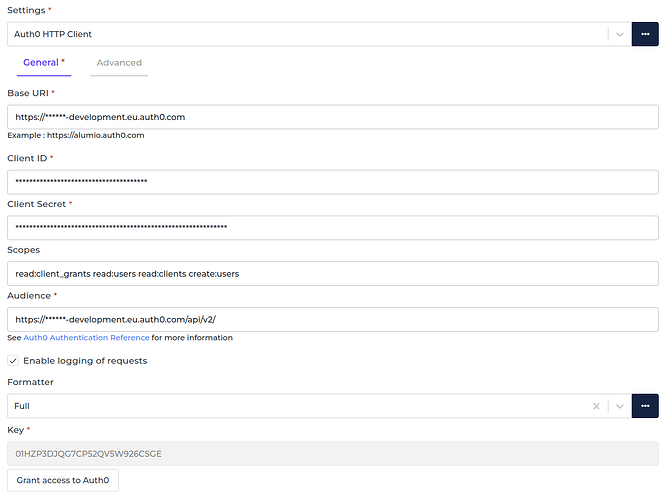Viewport: 670px width, 499px height.
Task: Click the Base URI label
Action: point(28,93)
